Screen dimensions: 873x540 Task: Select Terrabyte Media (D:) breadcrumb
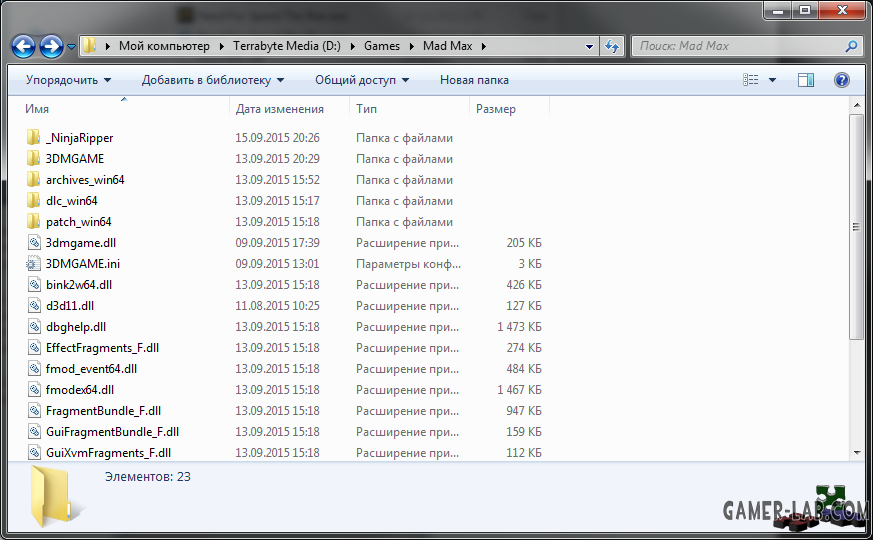point(287,46)
